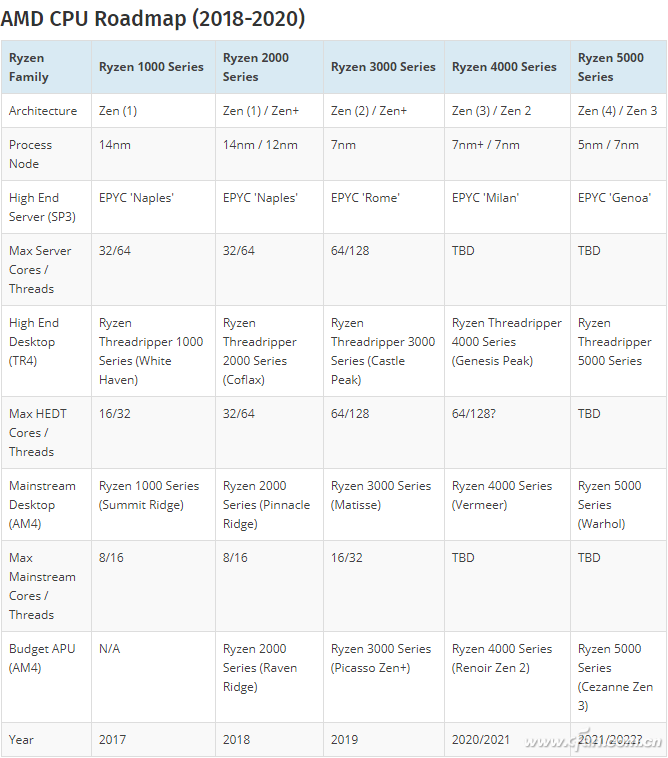
Task: Select the Process Node row label
Action: click(31, 154)
